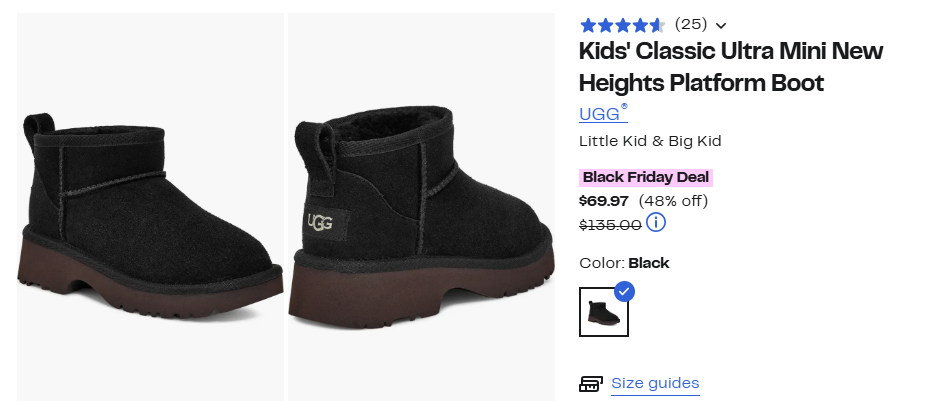Click the Little Kid & Big Kid text
The width and height of the screenshot is (931, 401).
pyautogui.click(x=650, y=141)
